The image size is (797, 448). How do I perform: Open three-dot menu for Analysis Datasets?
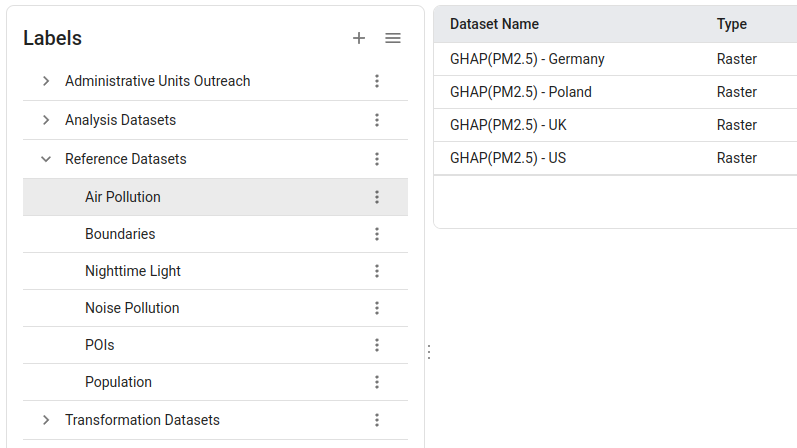[x=377, y=120]
